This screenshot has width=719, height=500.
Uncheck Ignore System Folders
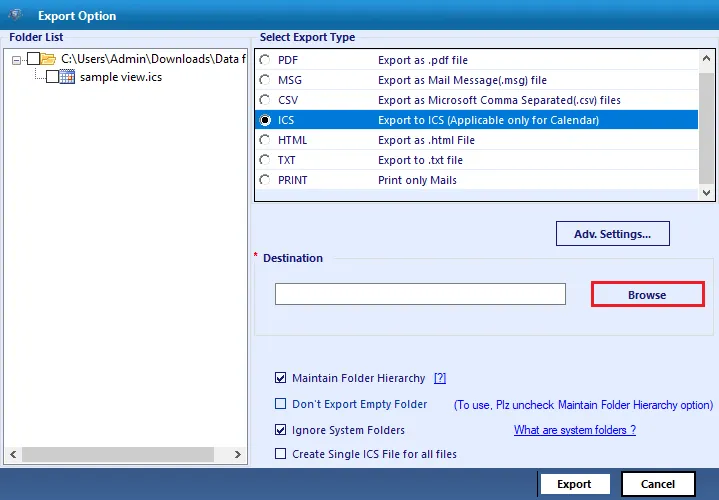point(280,430)
